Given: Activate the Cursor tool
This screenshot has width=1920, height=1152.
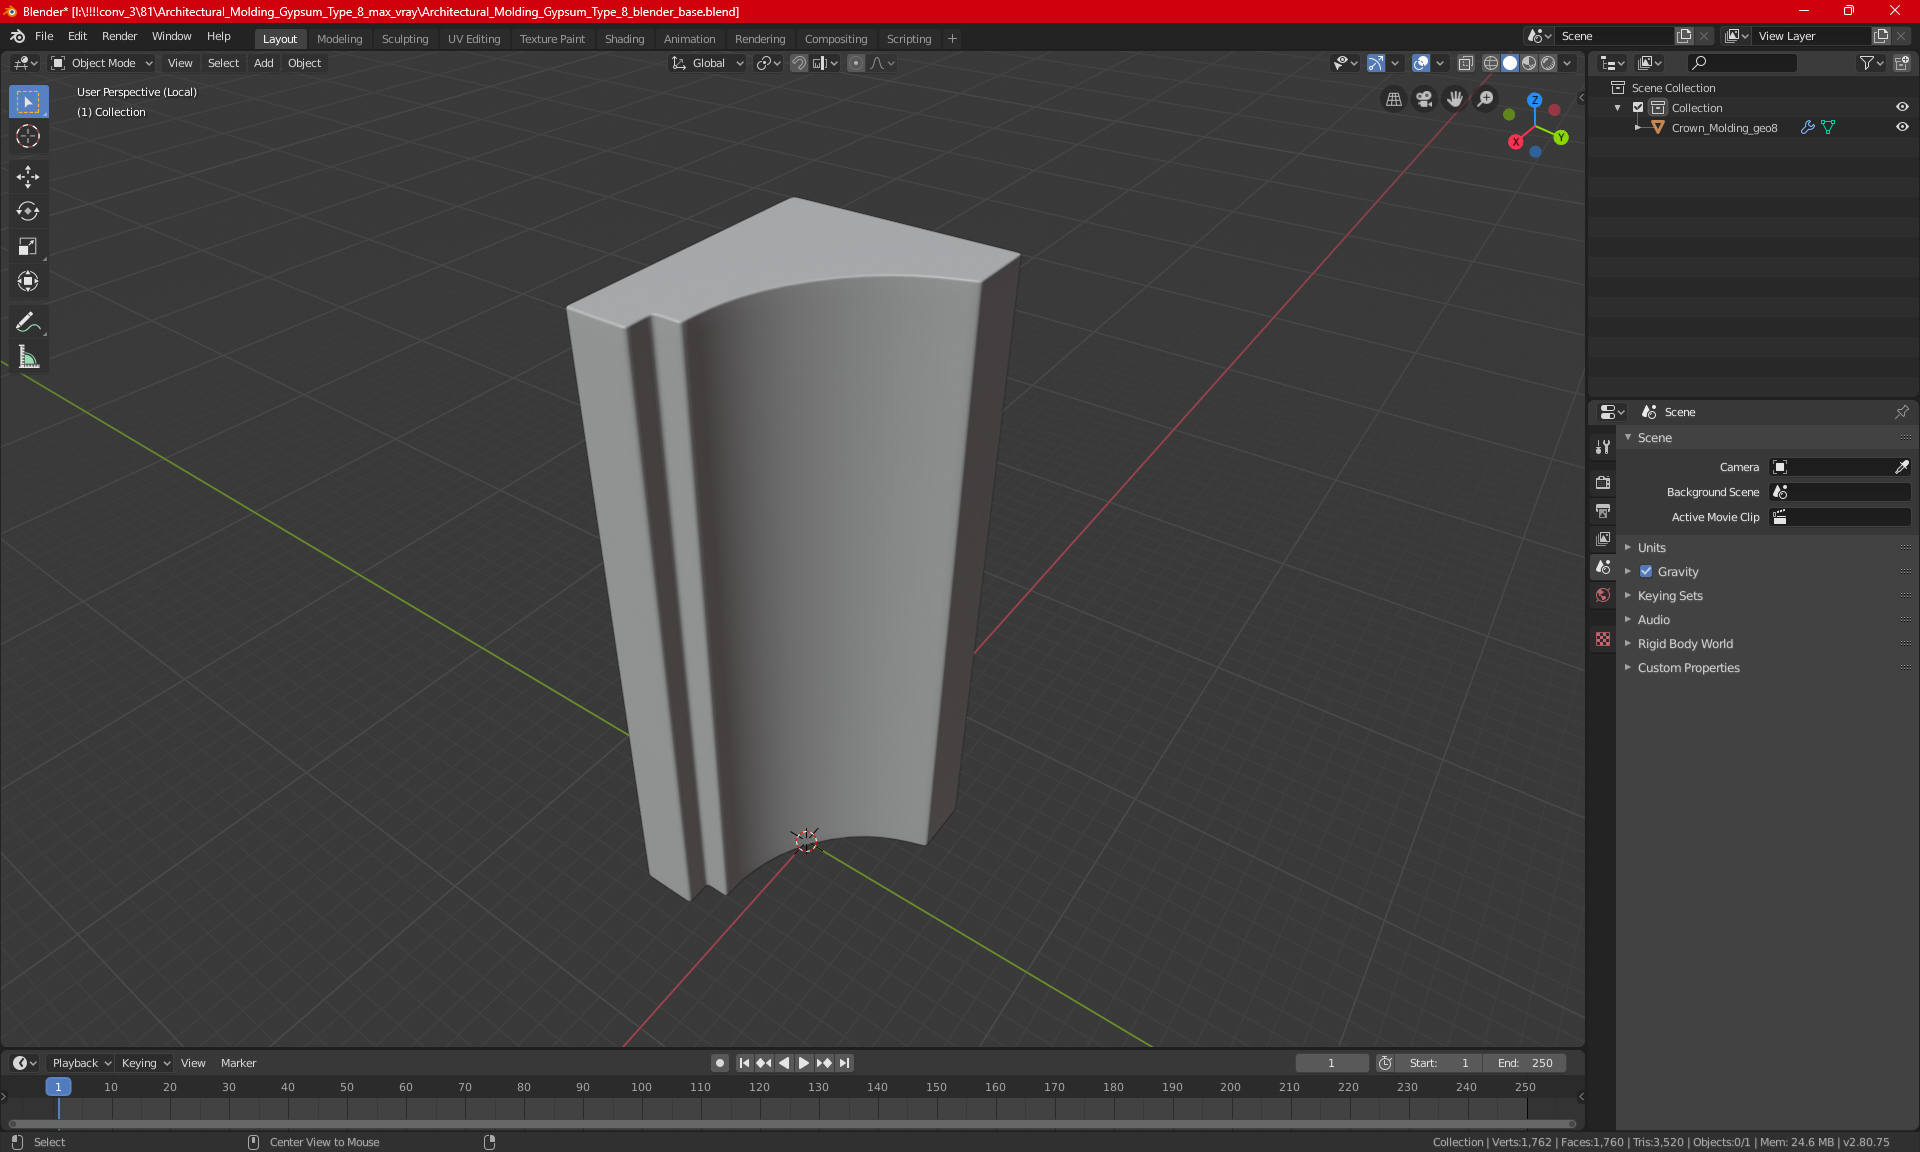Looking at the screenshot, I should [x=28, y=136].
